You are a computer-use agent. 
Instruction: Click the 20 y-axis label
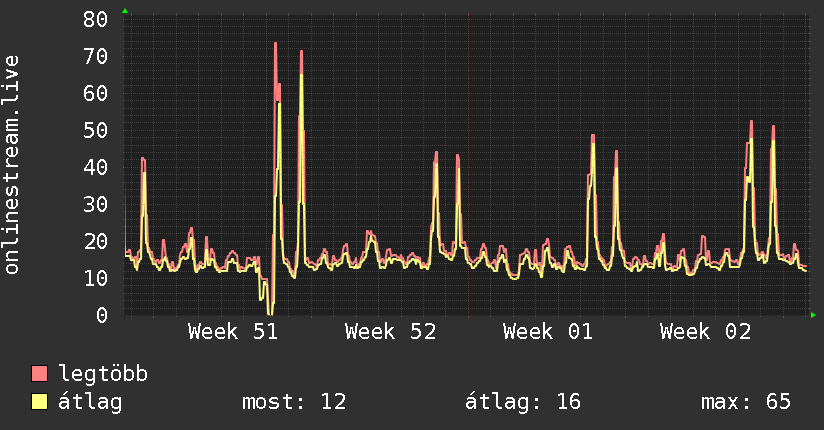95,242
